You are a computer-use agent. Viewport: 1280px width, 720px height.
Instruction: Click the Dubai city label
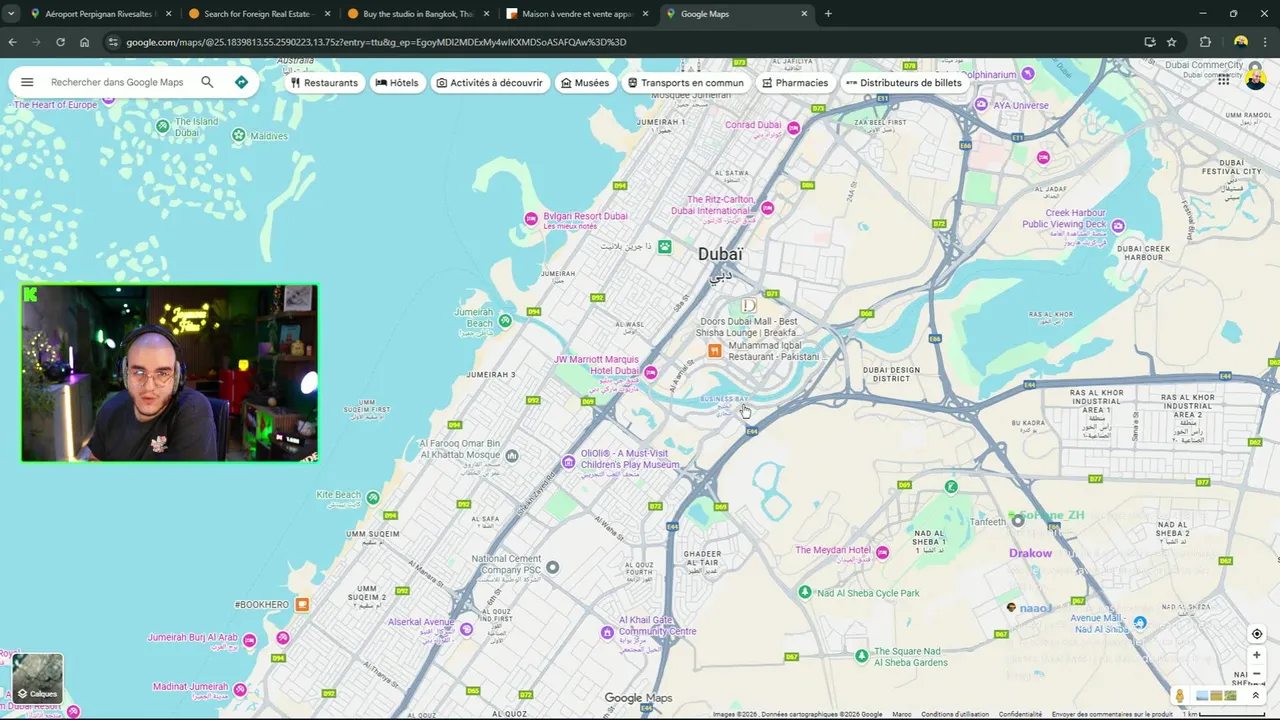tap(720, 255)
